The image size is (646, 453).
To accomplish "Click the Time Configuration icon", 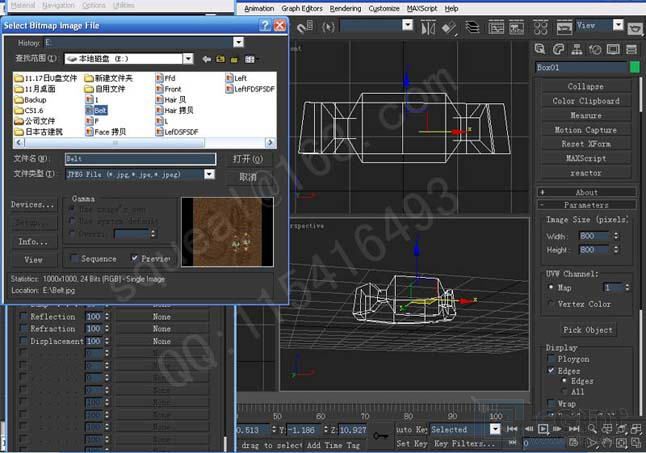I will [x=573, y=443].
